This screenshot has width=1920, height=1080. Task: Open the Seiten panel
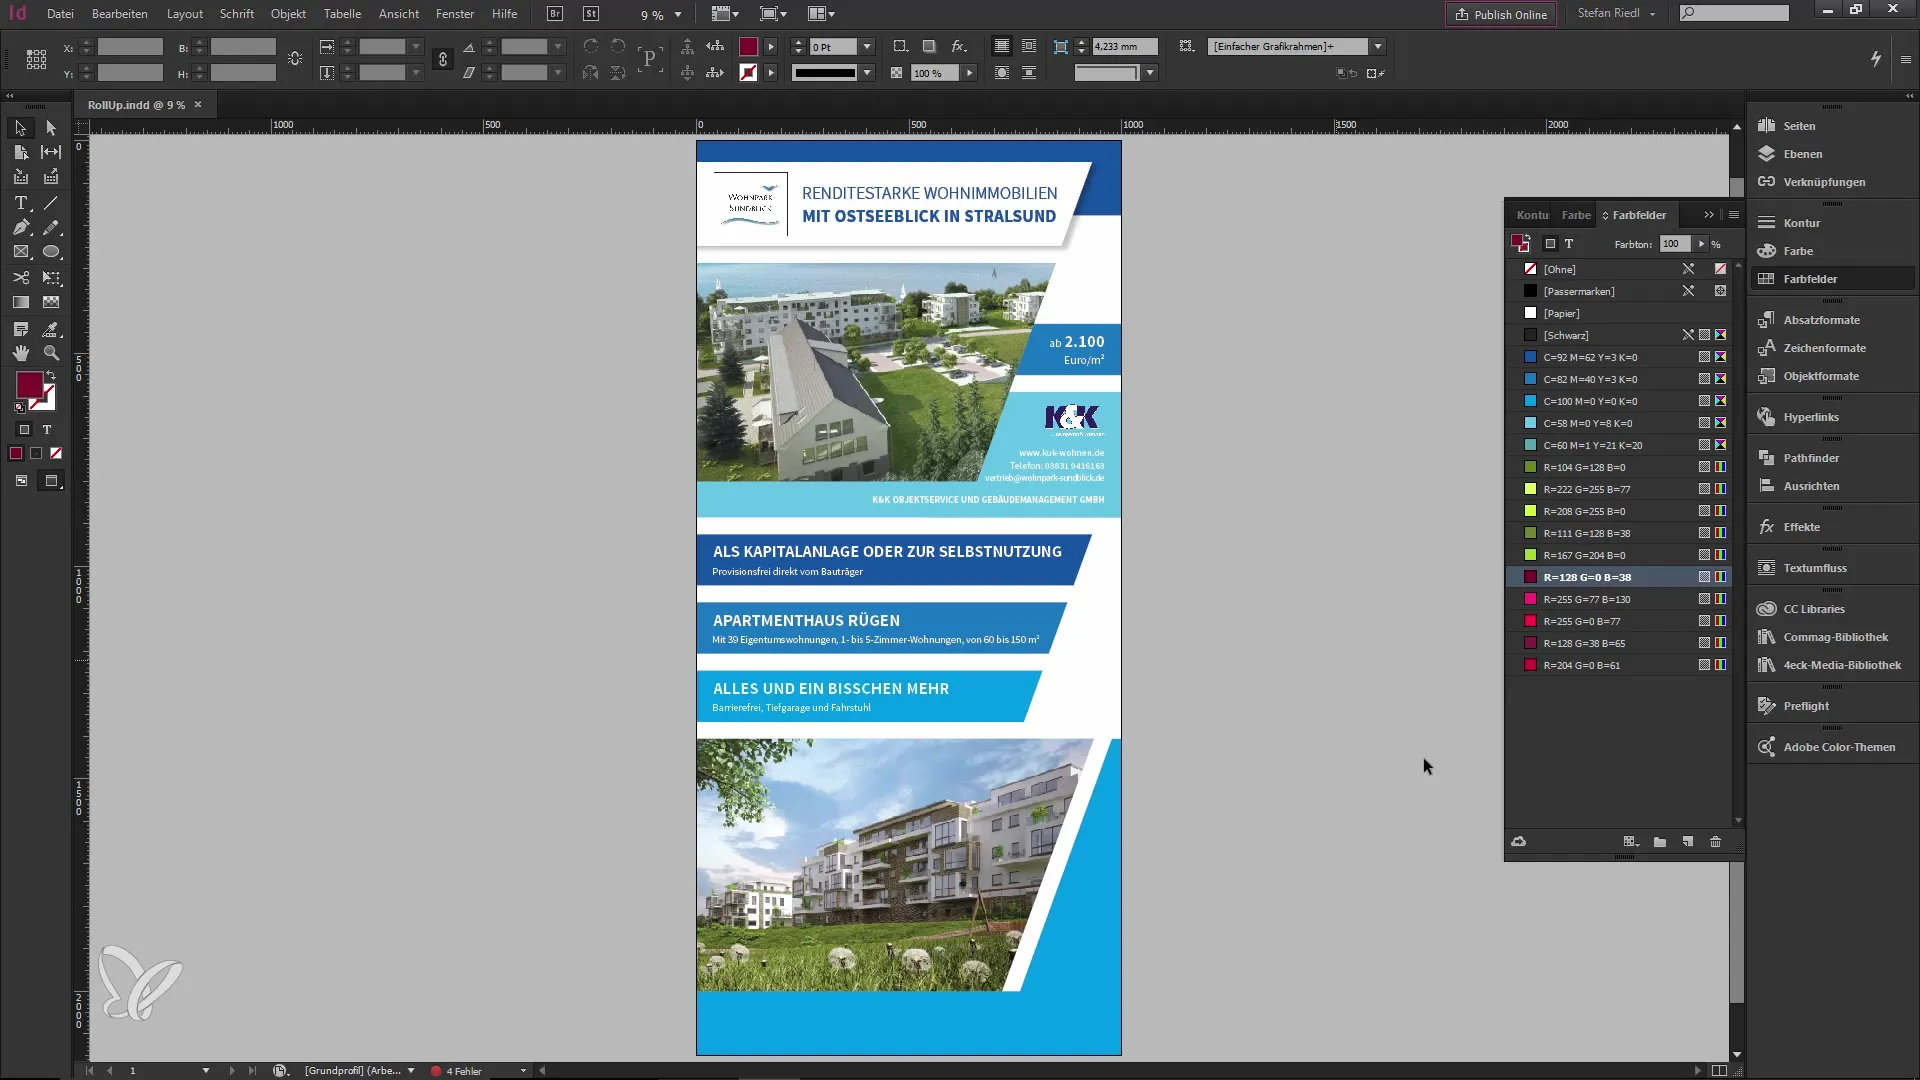1799,126
